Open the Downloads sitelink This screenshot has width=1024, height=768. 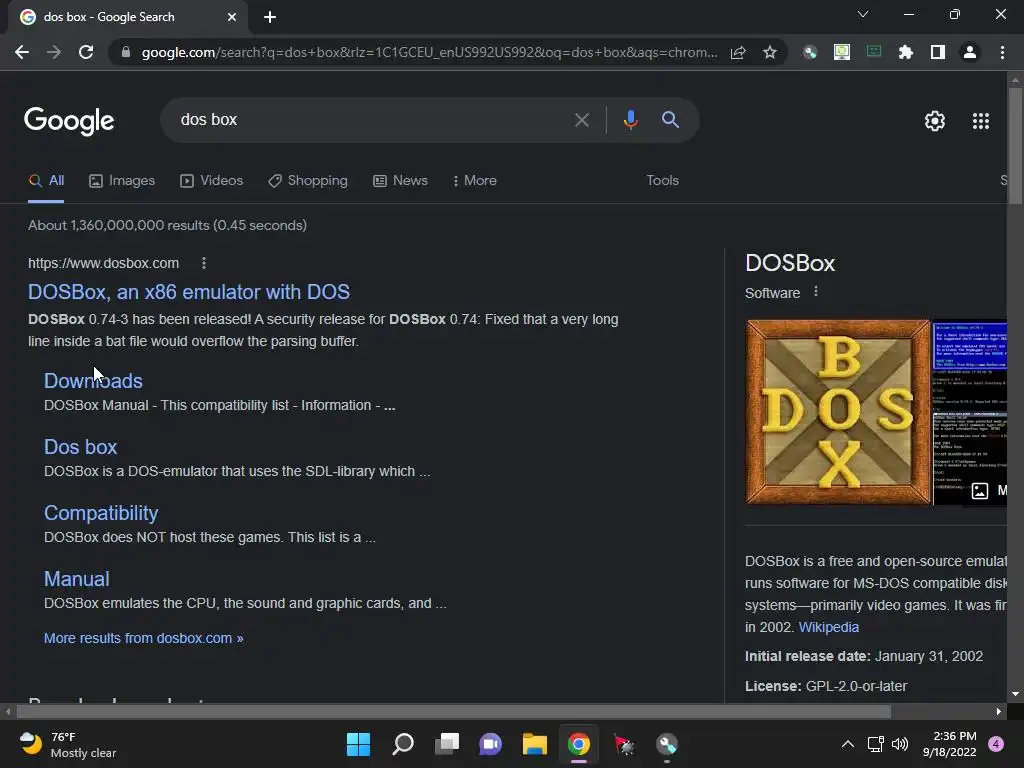tap(93, 381)
